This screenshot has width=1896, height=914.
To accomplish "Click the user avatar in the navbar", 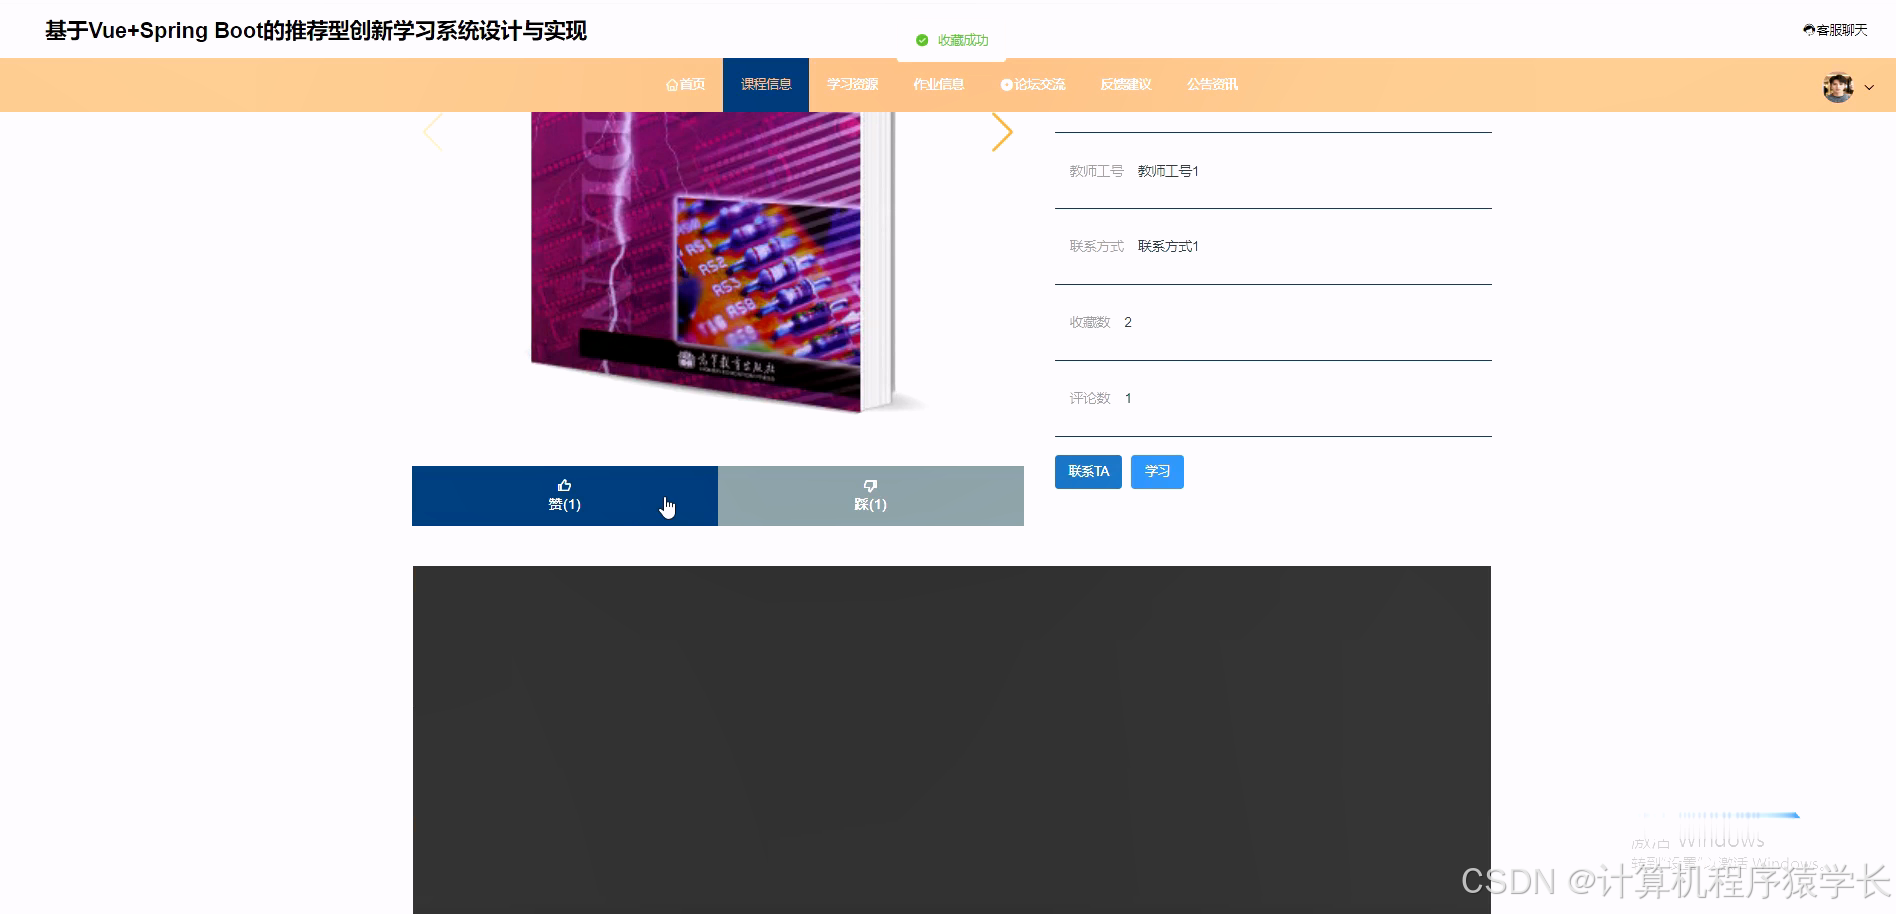I will point(1836,87).
